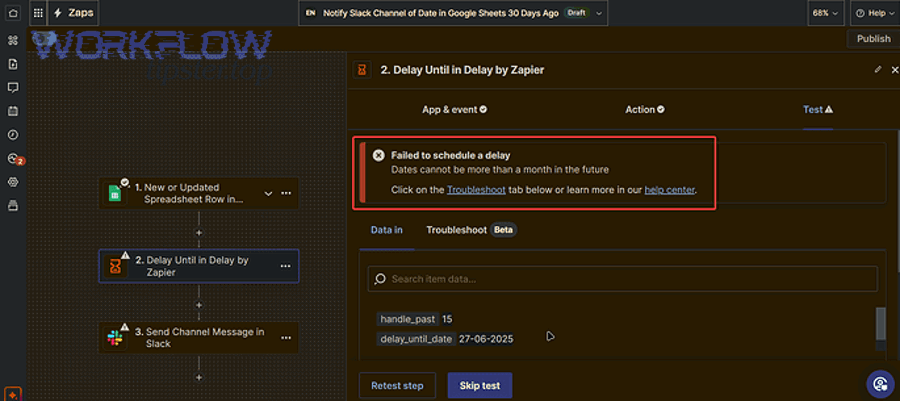Focus the Search item data field
This screenshot has width=900, height=401.
[623, 279]
